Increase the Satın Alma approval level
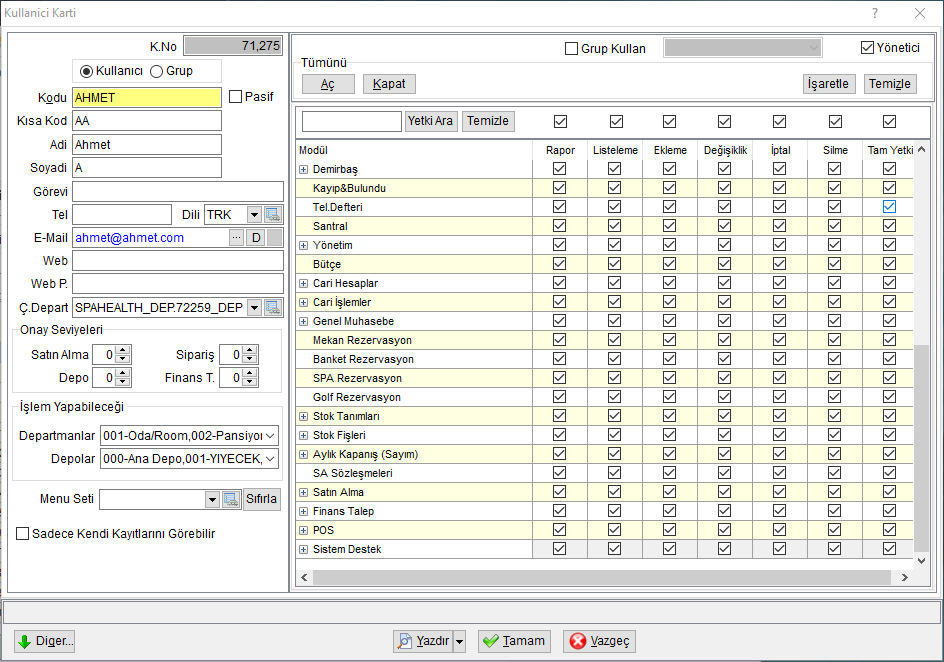Viewport: 944px width, 662px height. pos(123,350)
